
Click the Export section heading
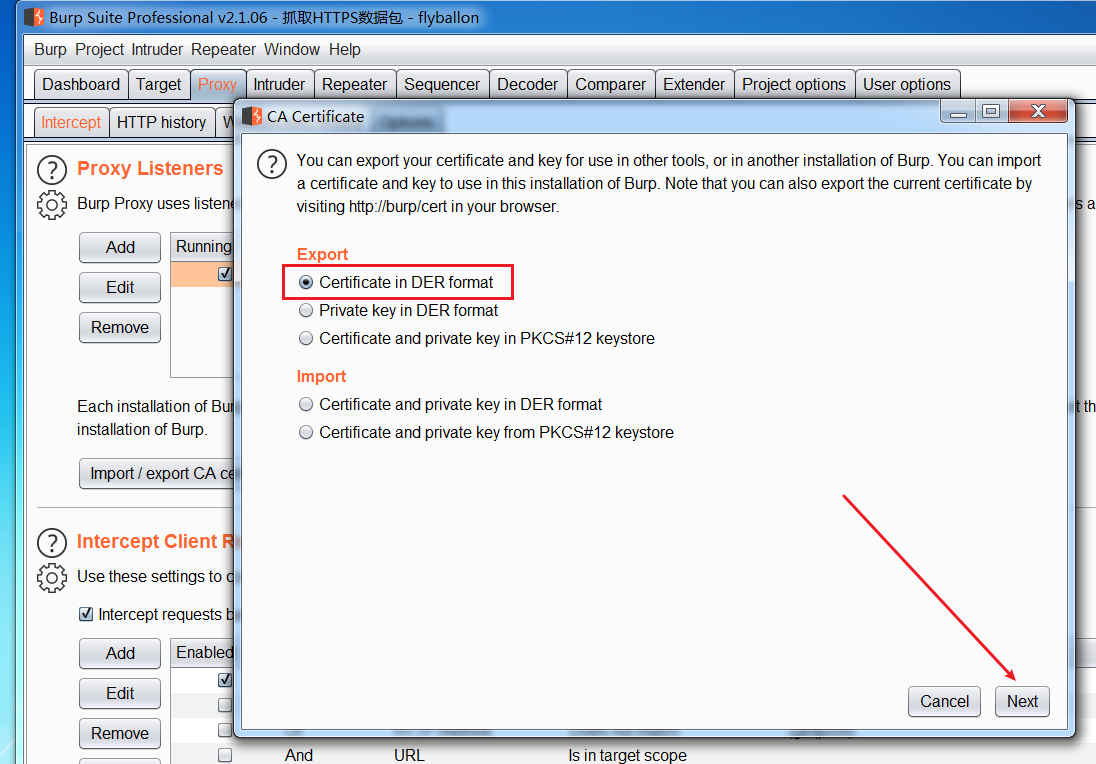tap(322, 254)
